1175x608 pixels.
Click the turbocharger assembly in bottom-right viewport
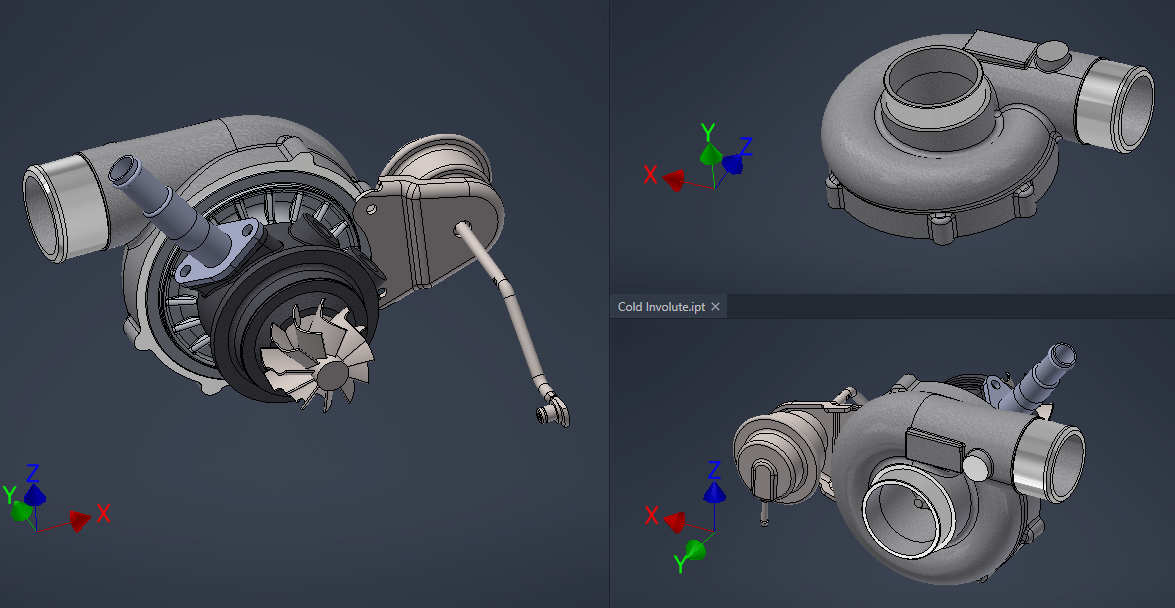pos(908,463)
